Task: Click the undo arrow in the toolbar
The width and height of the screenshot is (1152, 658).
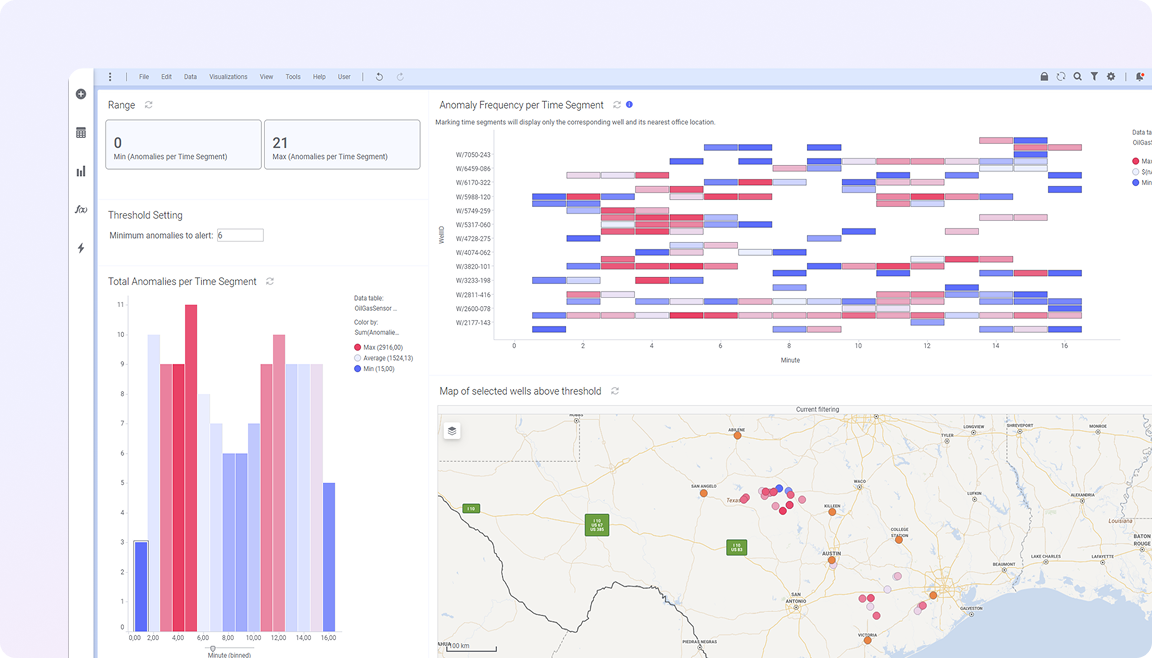Action: [379, 77]
